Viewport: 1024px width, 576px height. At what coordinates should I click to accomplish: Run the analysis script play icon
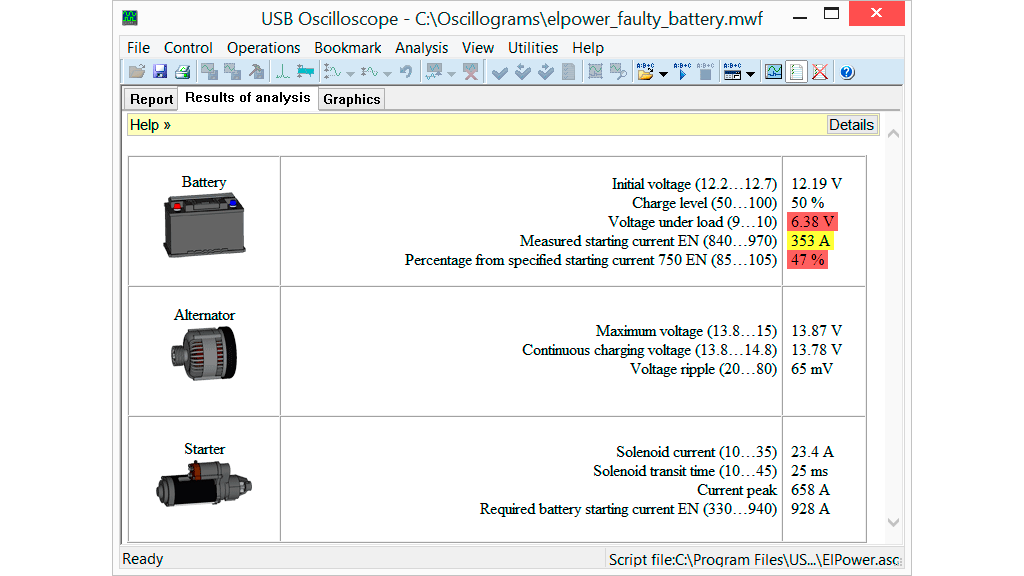click(x=682, y=72)
